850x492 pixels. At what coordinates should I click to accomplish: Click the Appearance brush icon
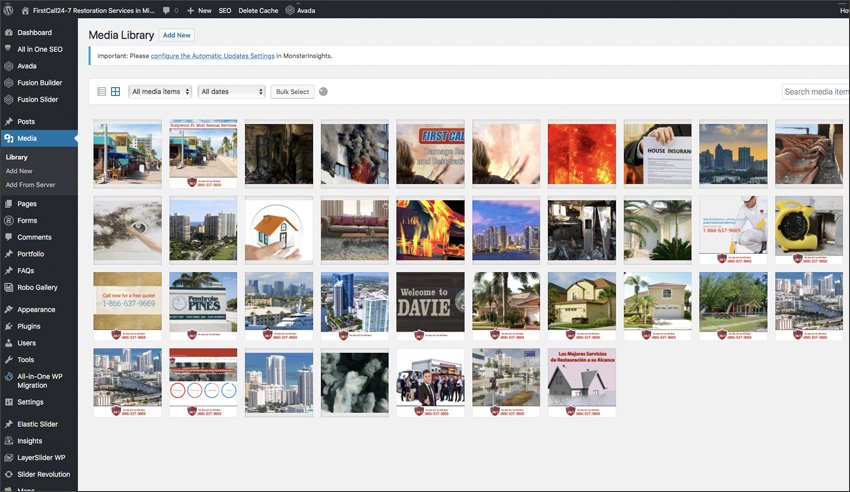9,309
